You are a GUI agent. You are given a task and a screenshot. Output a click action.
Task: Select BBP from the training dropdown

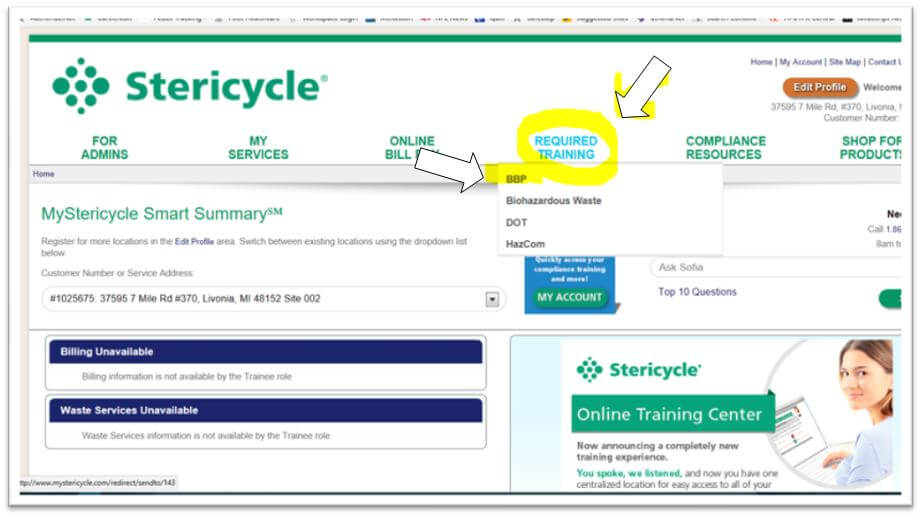coord(516,179)
